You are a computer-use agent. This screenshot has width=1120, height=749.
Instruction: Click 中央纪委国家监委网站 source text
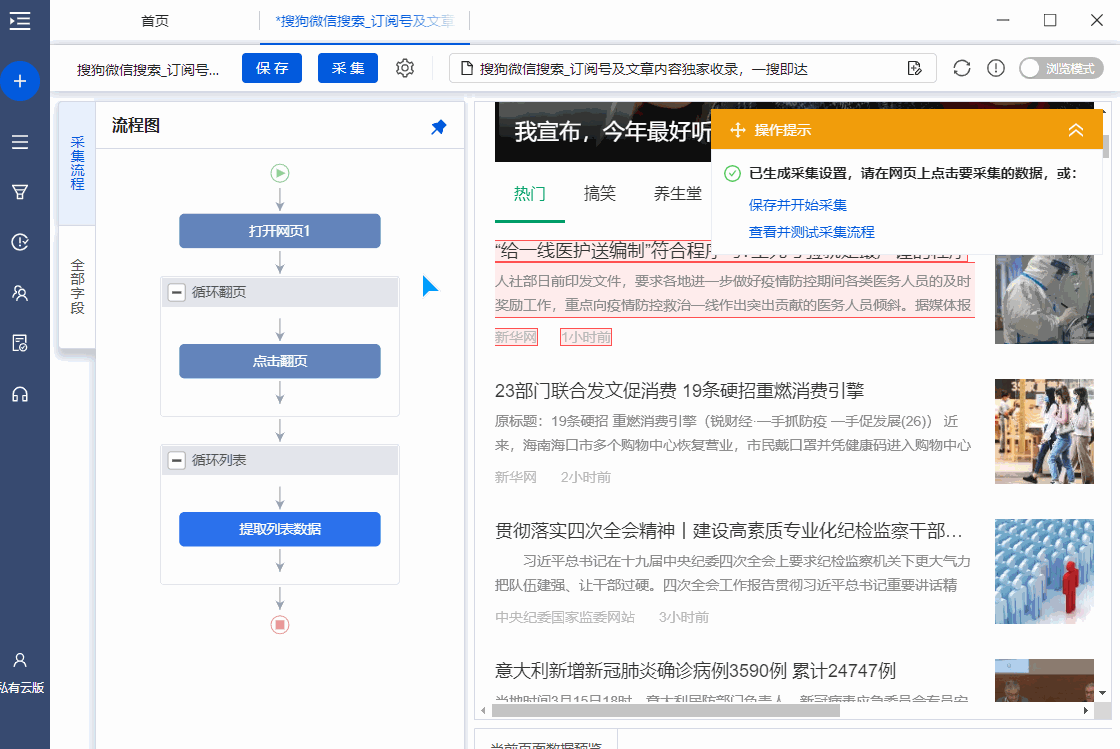tap(564, 617)
